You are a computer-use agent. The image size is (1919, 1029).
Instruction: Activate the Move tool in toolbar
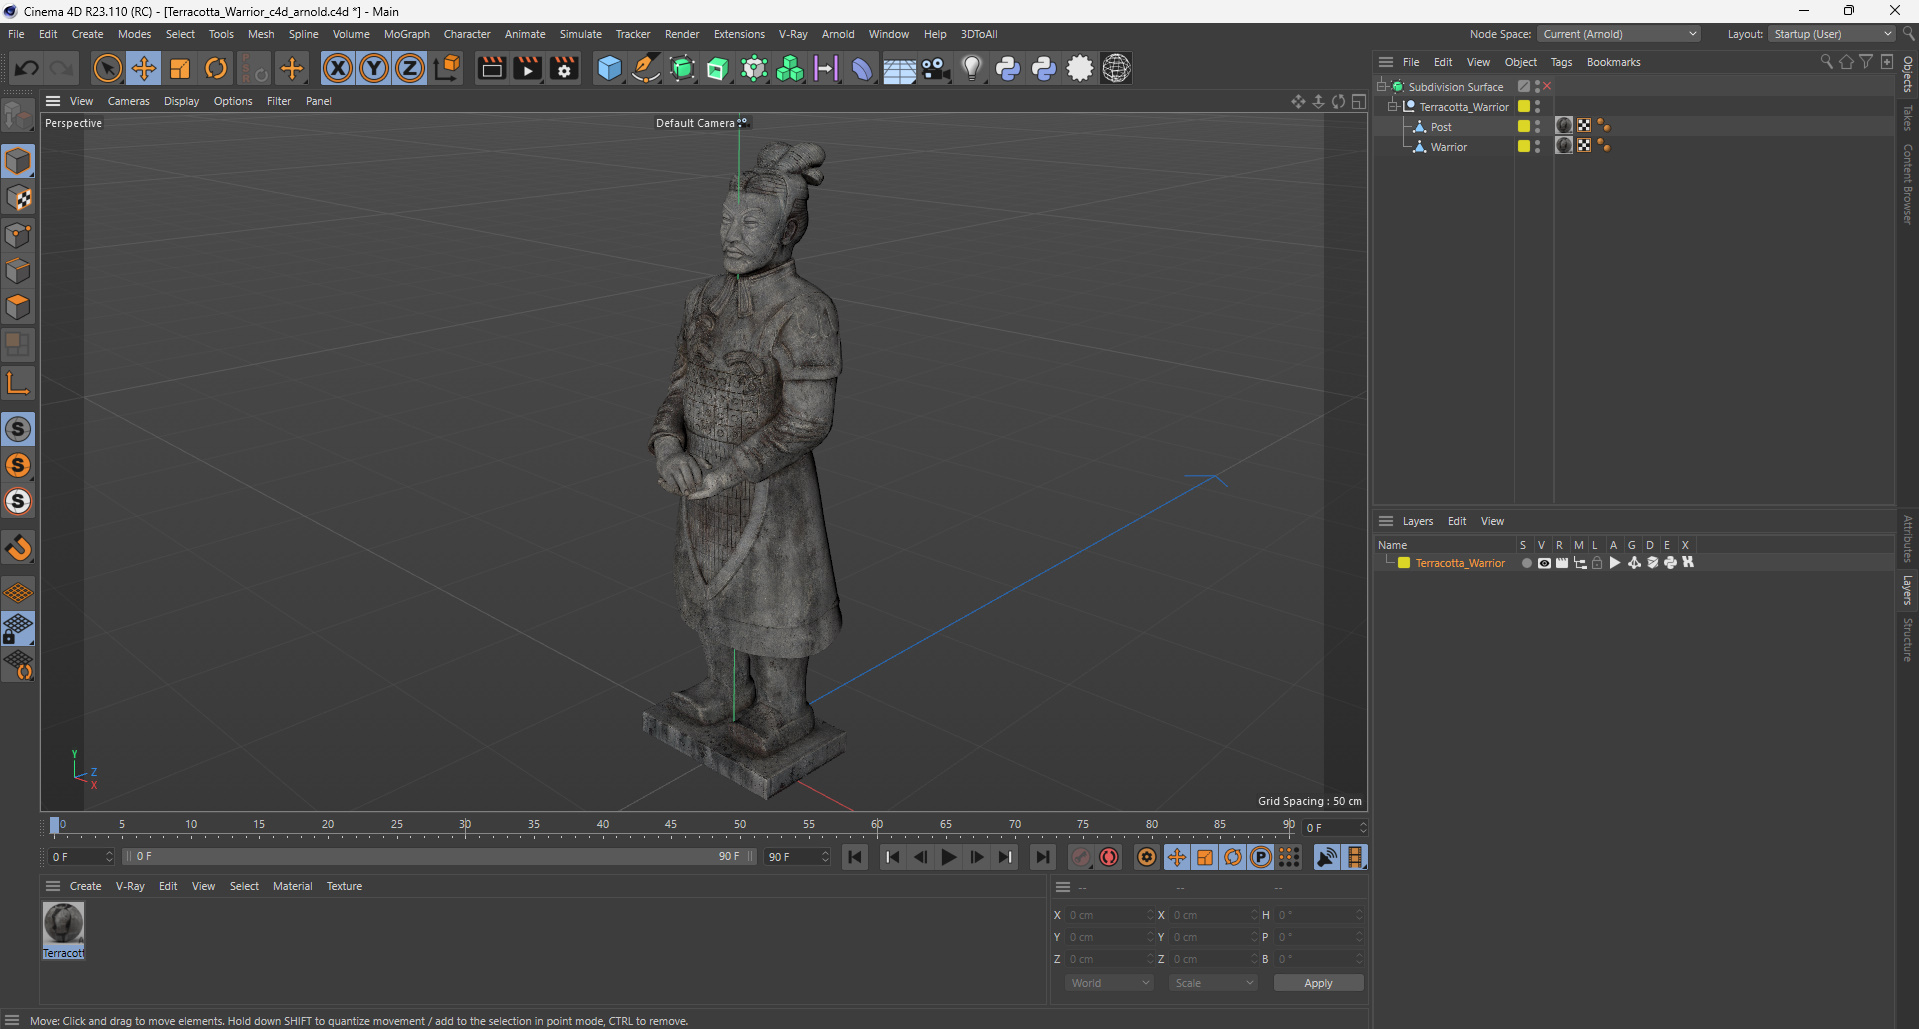click(x=144, y=68)
